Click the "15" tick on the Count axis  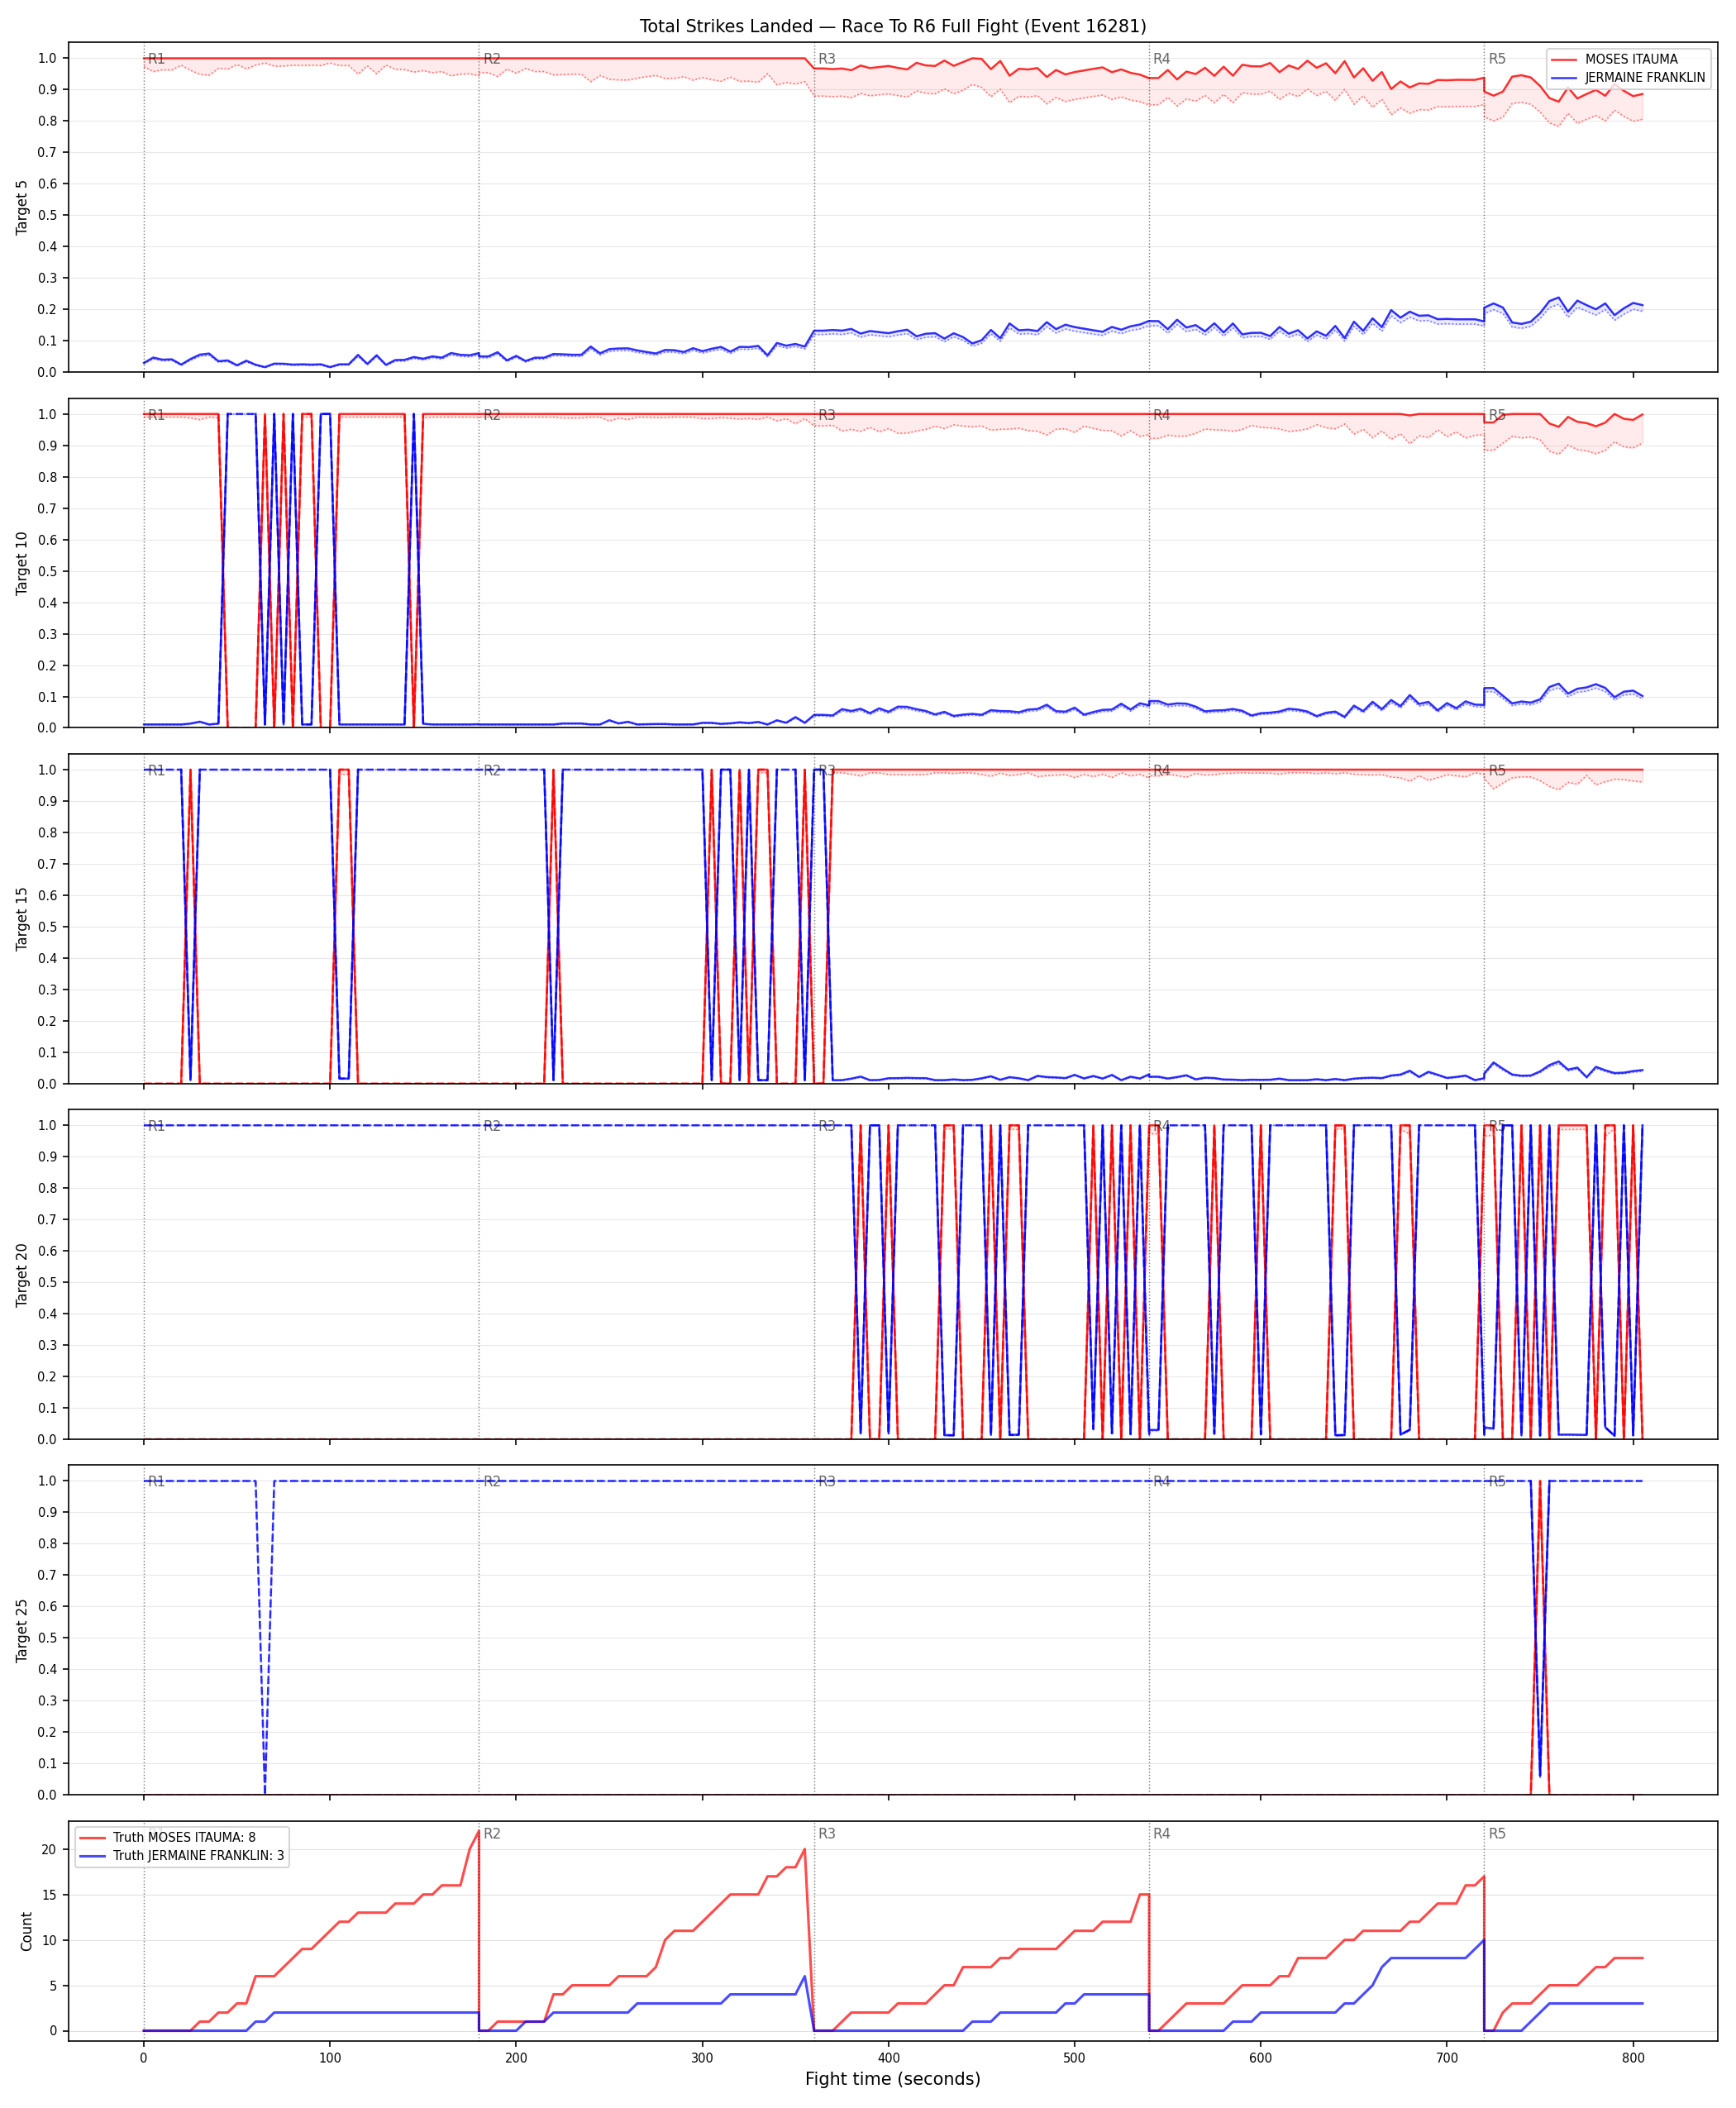49,1895
